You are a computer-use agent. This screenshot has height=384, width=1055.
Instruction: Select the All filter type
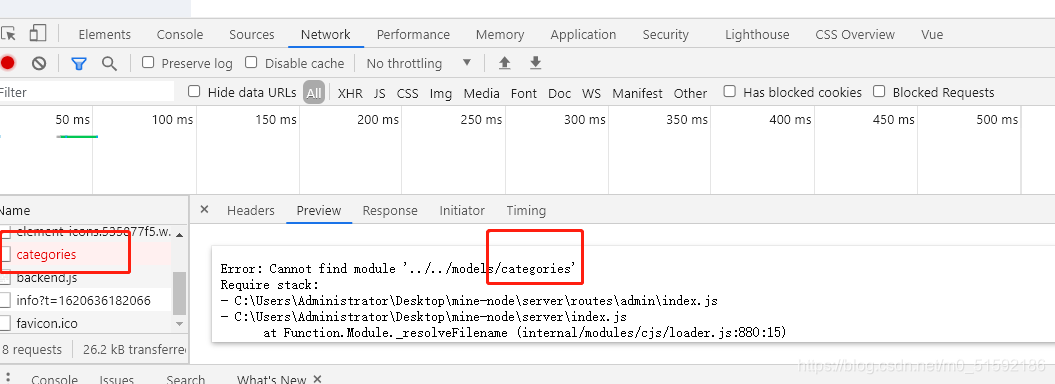tap(314, 93)
